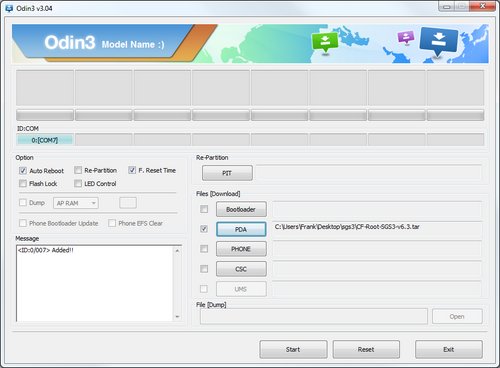500x368 pixels.
Task: Click the large blue download icon in banner
Action: coord(438,42)
